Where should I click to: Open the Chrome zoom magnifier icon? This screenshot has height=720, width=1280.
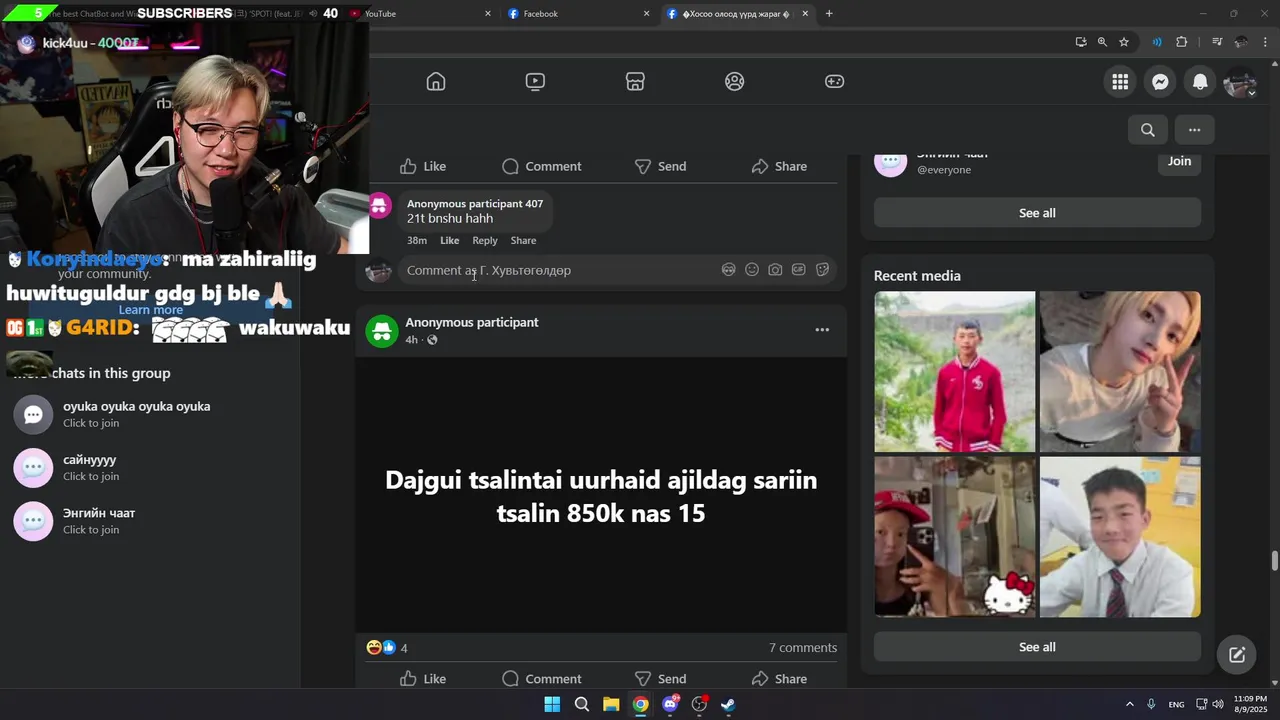click(x=1102, y=42)
